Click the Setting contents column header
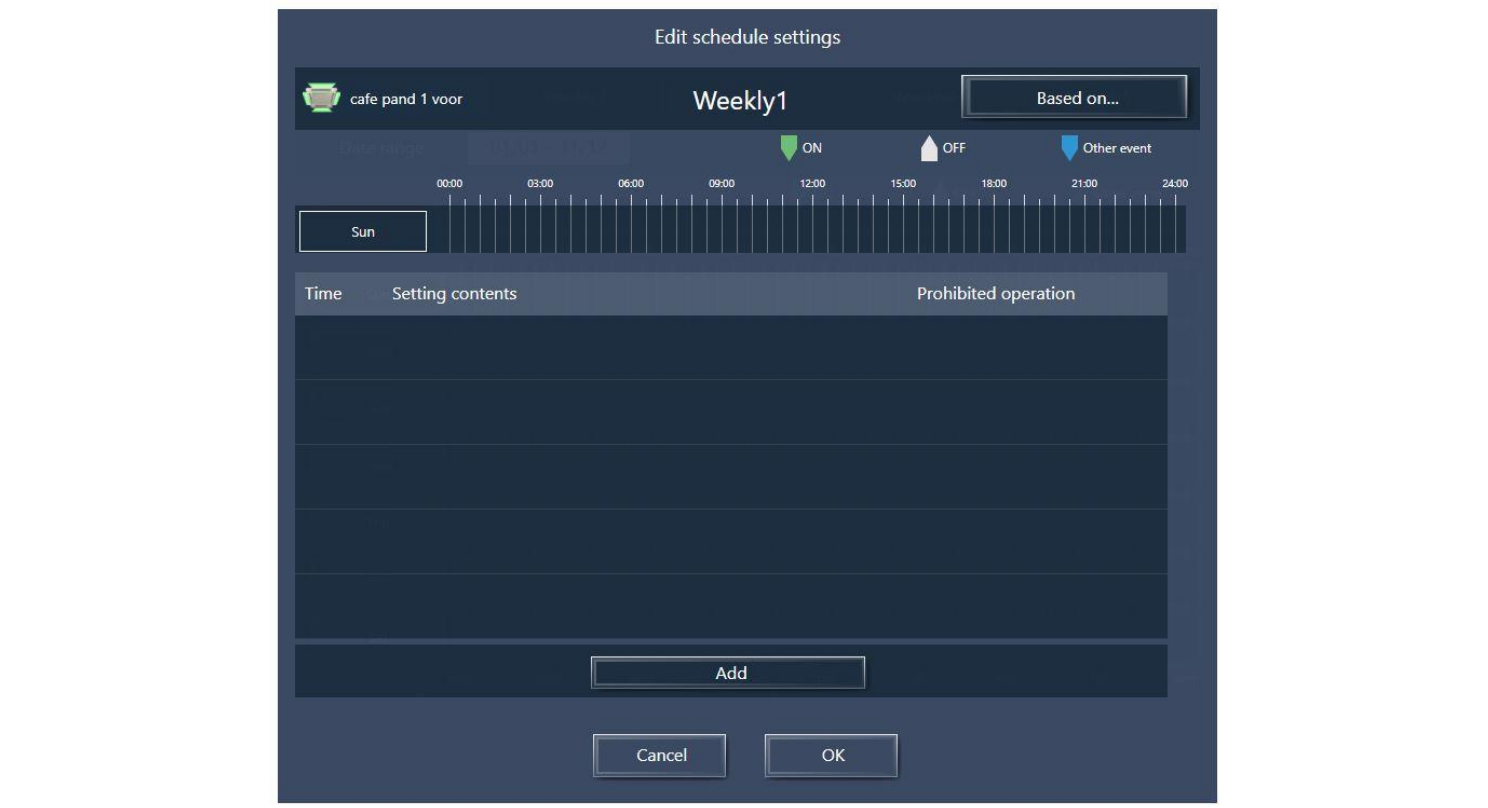Image resolution: width=1488 pixels, height=808 pixels. (454, 294)
